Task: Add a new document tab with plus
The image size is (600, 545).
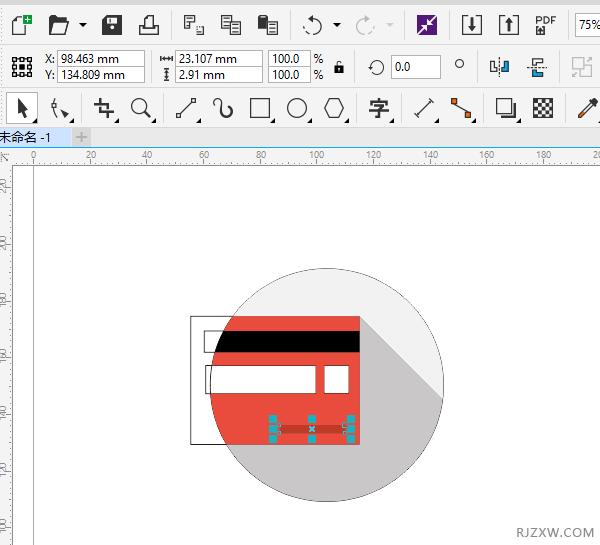Action: coord(81,137)
